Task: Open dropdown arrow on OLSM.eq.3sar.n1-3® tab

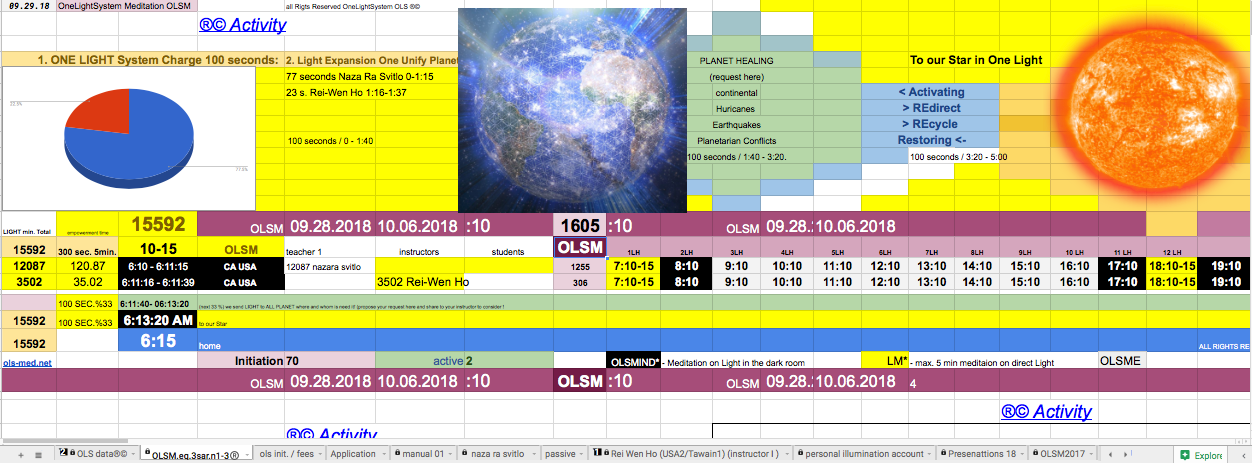Action: [x=245, y=454]
